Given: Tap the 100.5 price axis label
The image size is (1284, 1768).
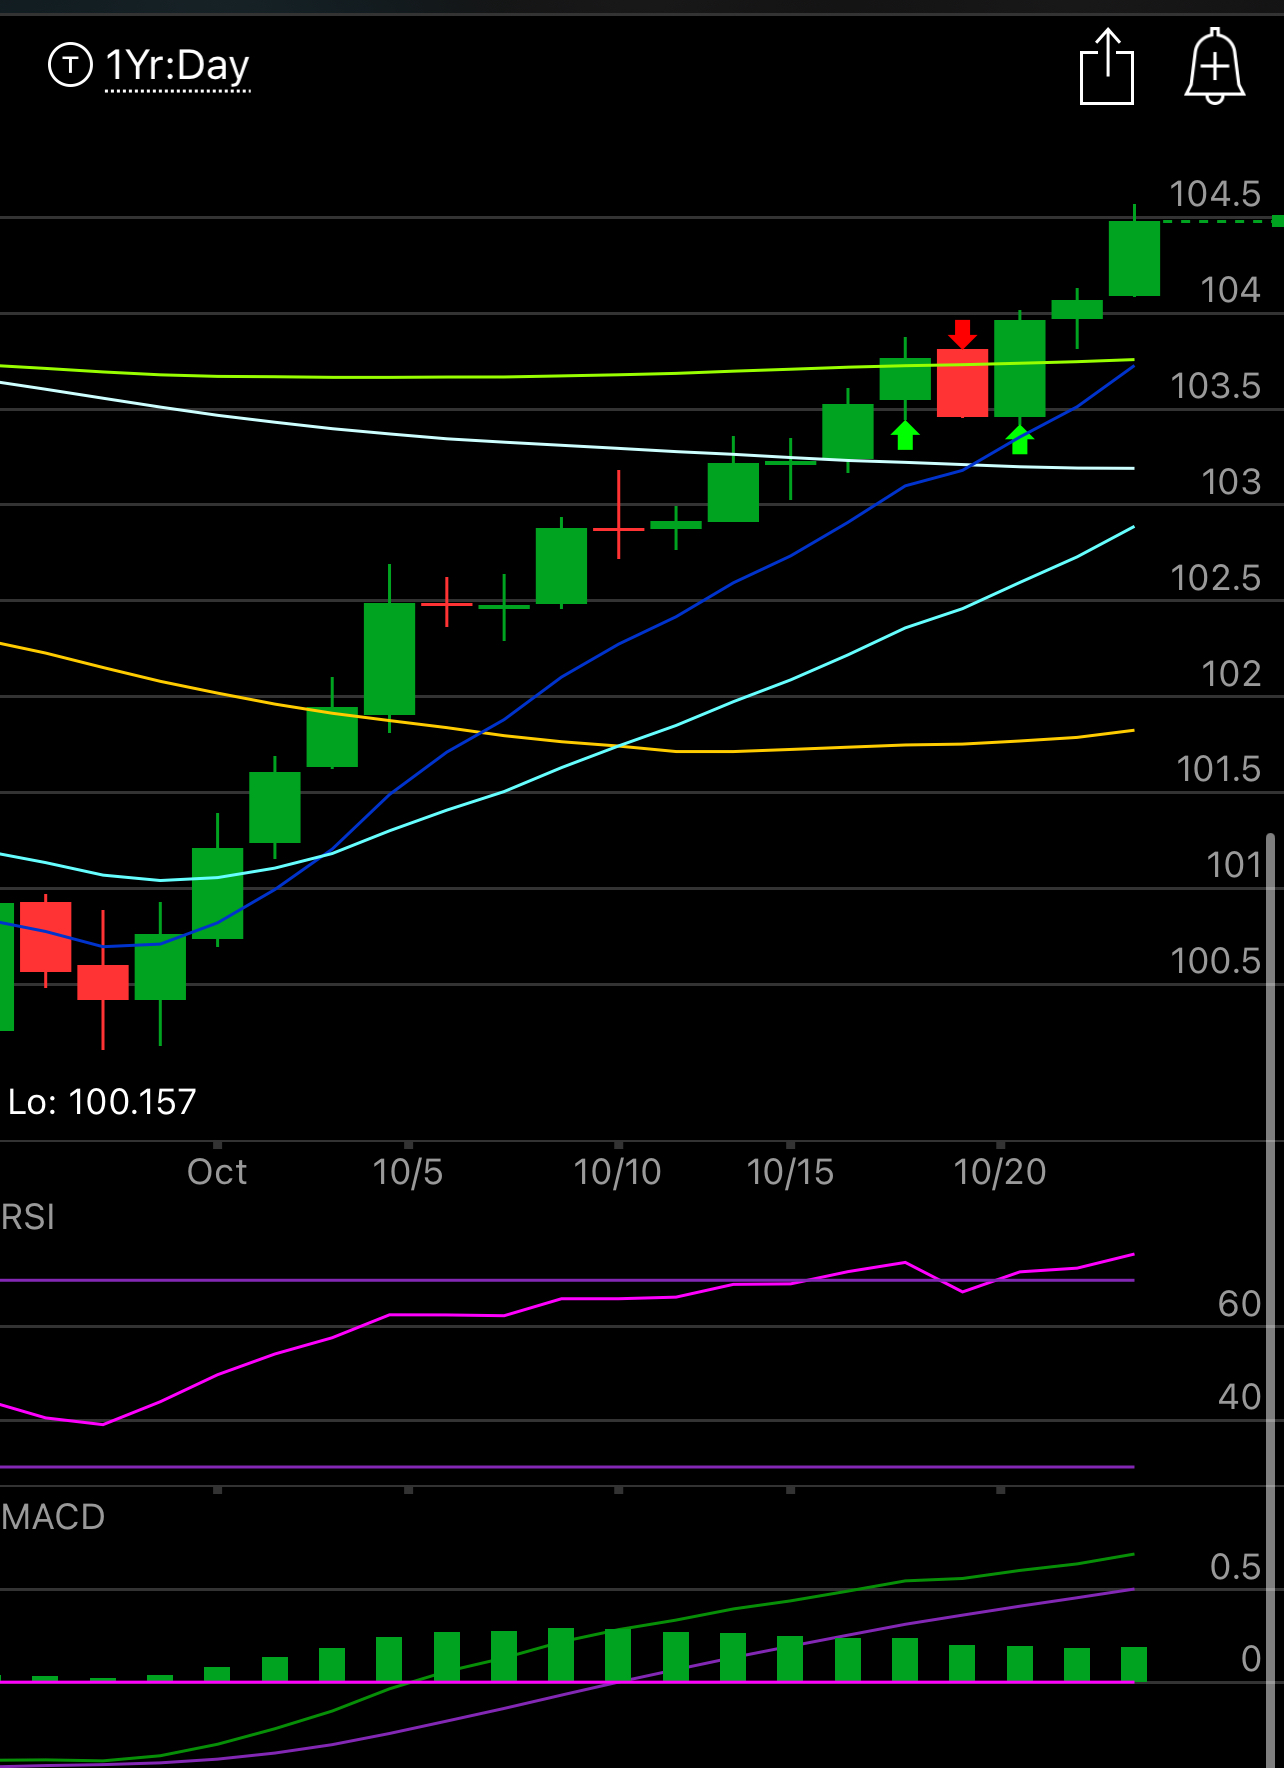Looking at the screenshot, I should (1215, 961).
